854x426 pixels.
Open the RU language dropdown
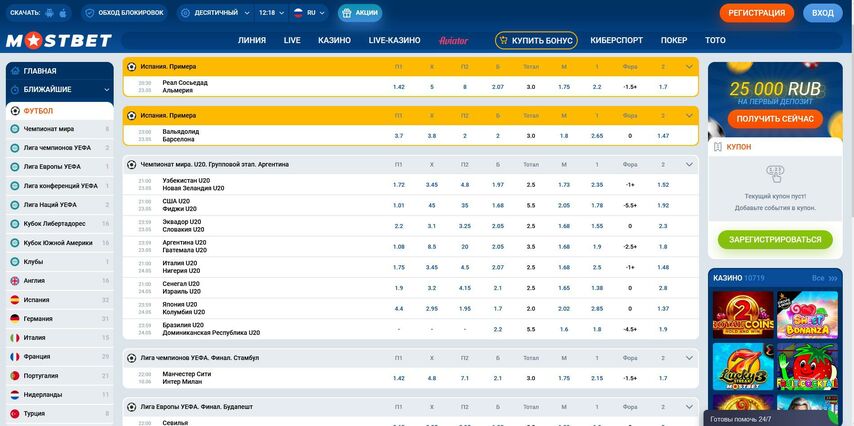tap(310, 13)
